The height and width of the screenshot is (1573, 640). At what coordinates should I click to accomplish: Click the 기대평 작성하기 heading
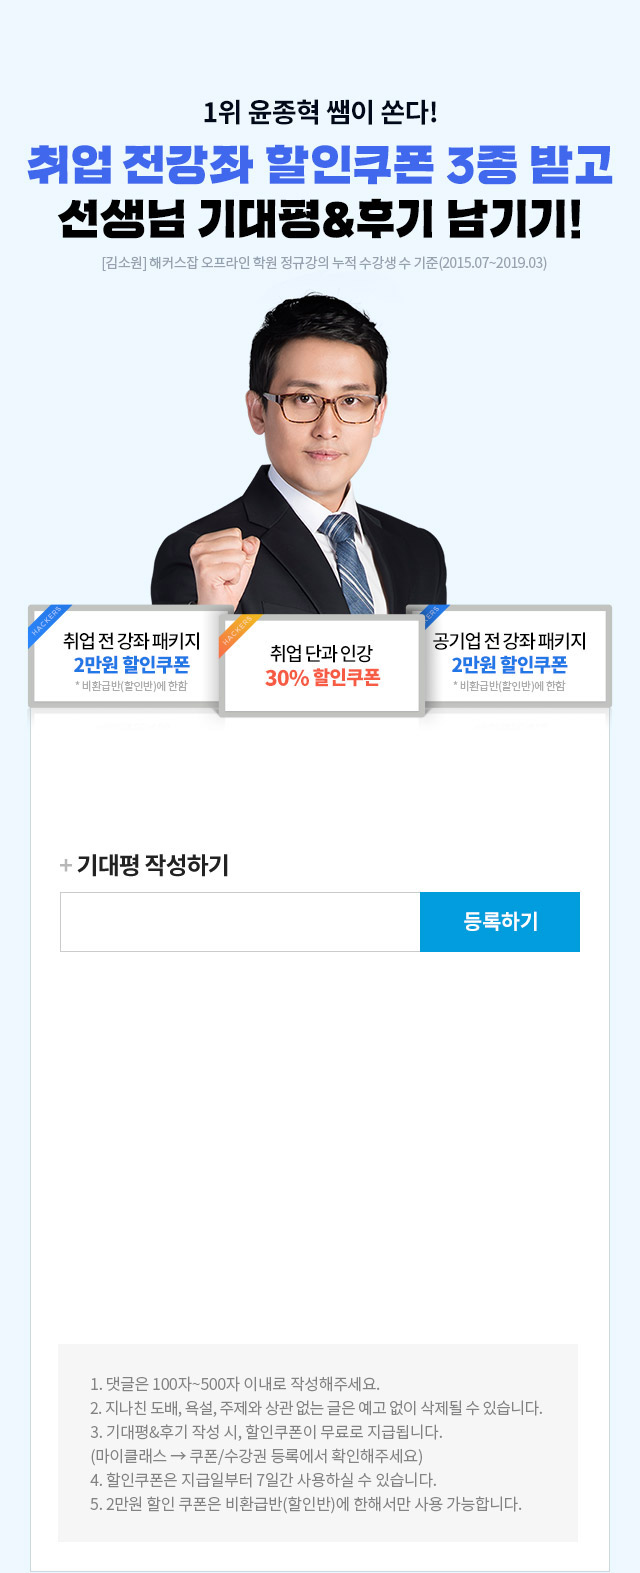(153, 866)
